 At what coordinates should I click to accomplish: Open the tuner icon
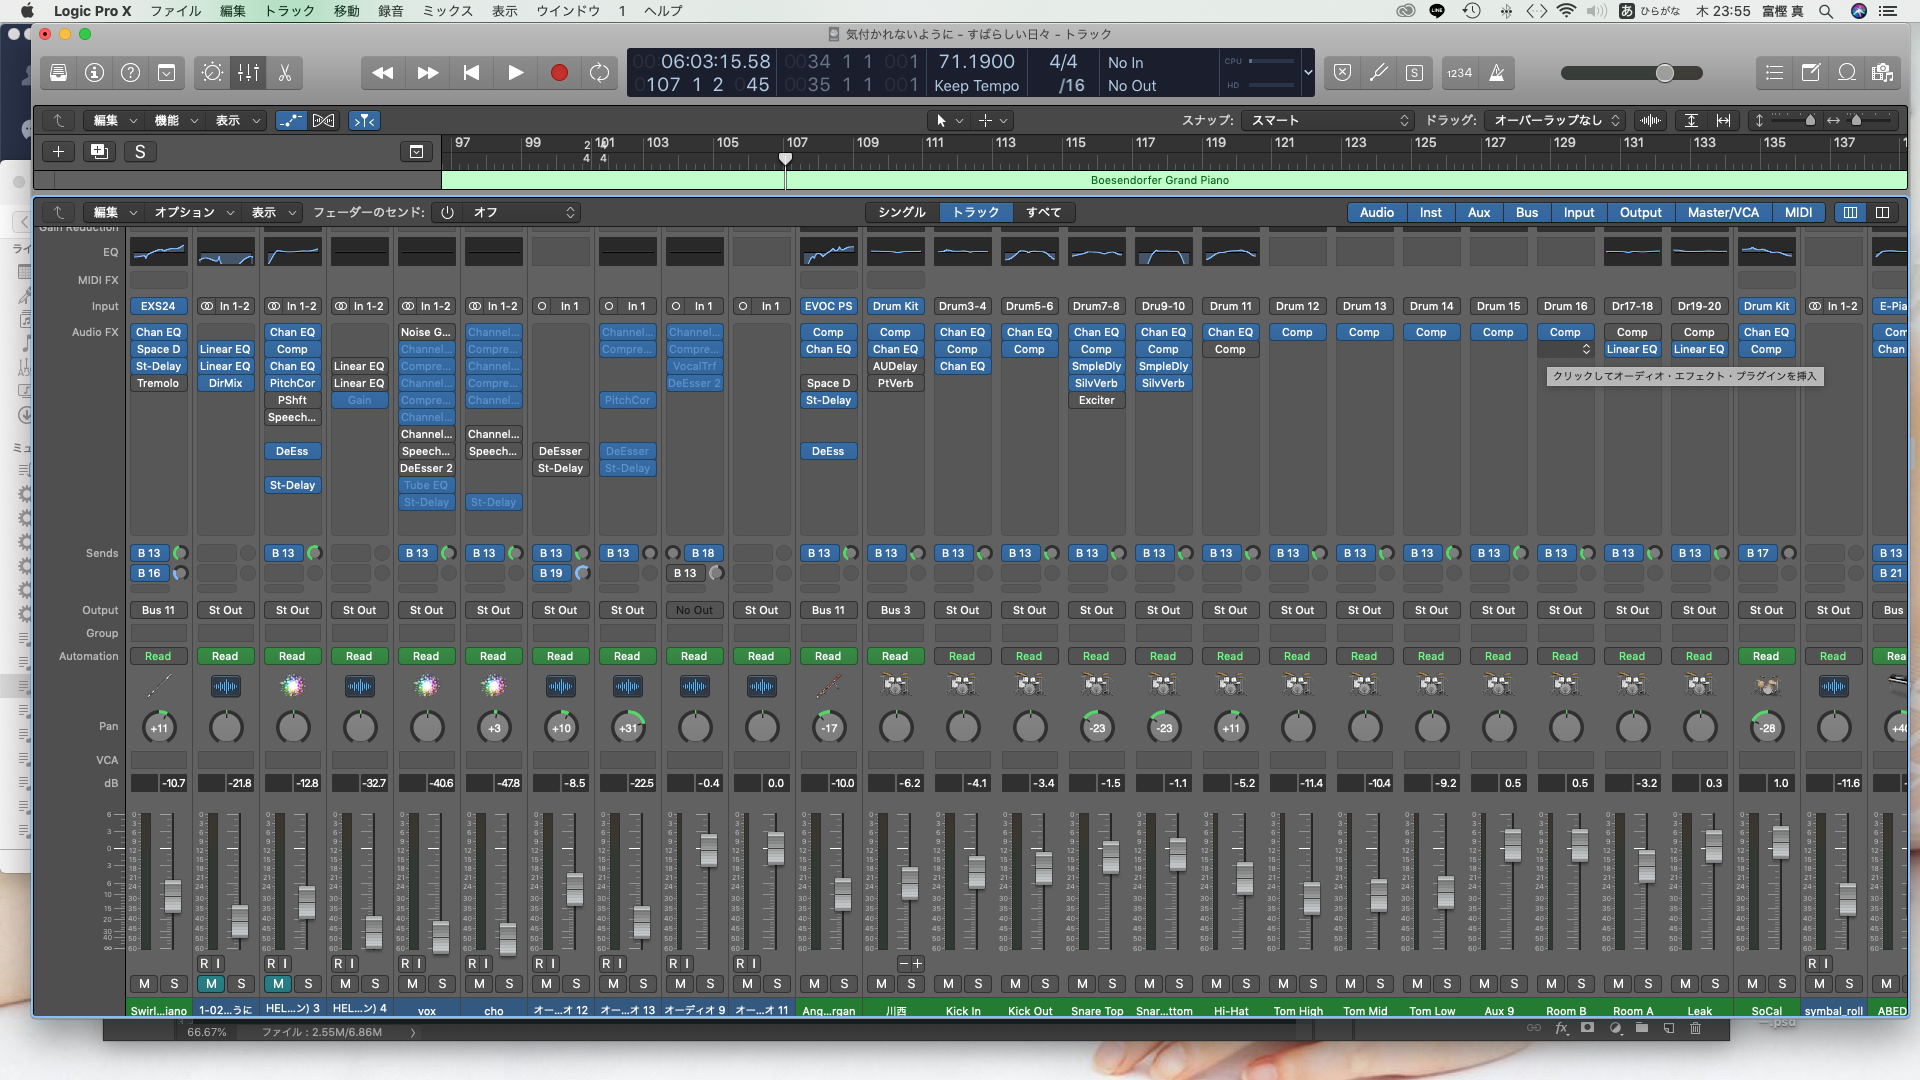1378,73
